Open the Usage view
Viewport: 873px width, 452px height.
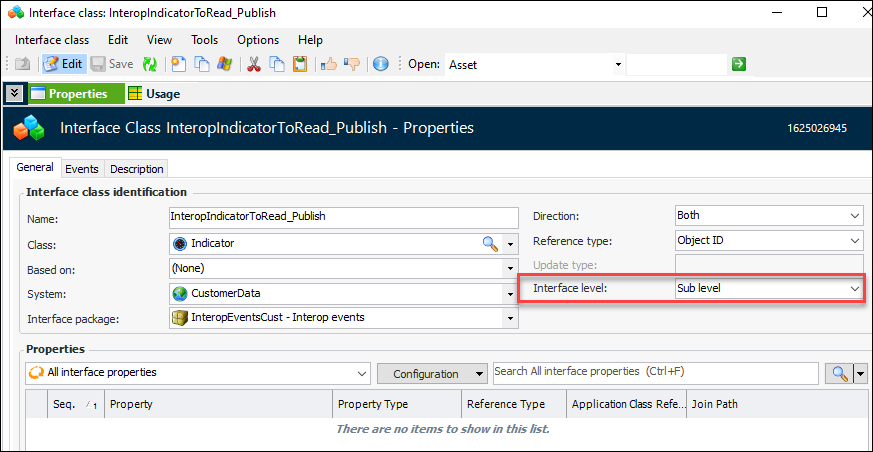(x=154, y=94)
